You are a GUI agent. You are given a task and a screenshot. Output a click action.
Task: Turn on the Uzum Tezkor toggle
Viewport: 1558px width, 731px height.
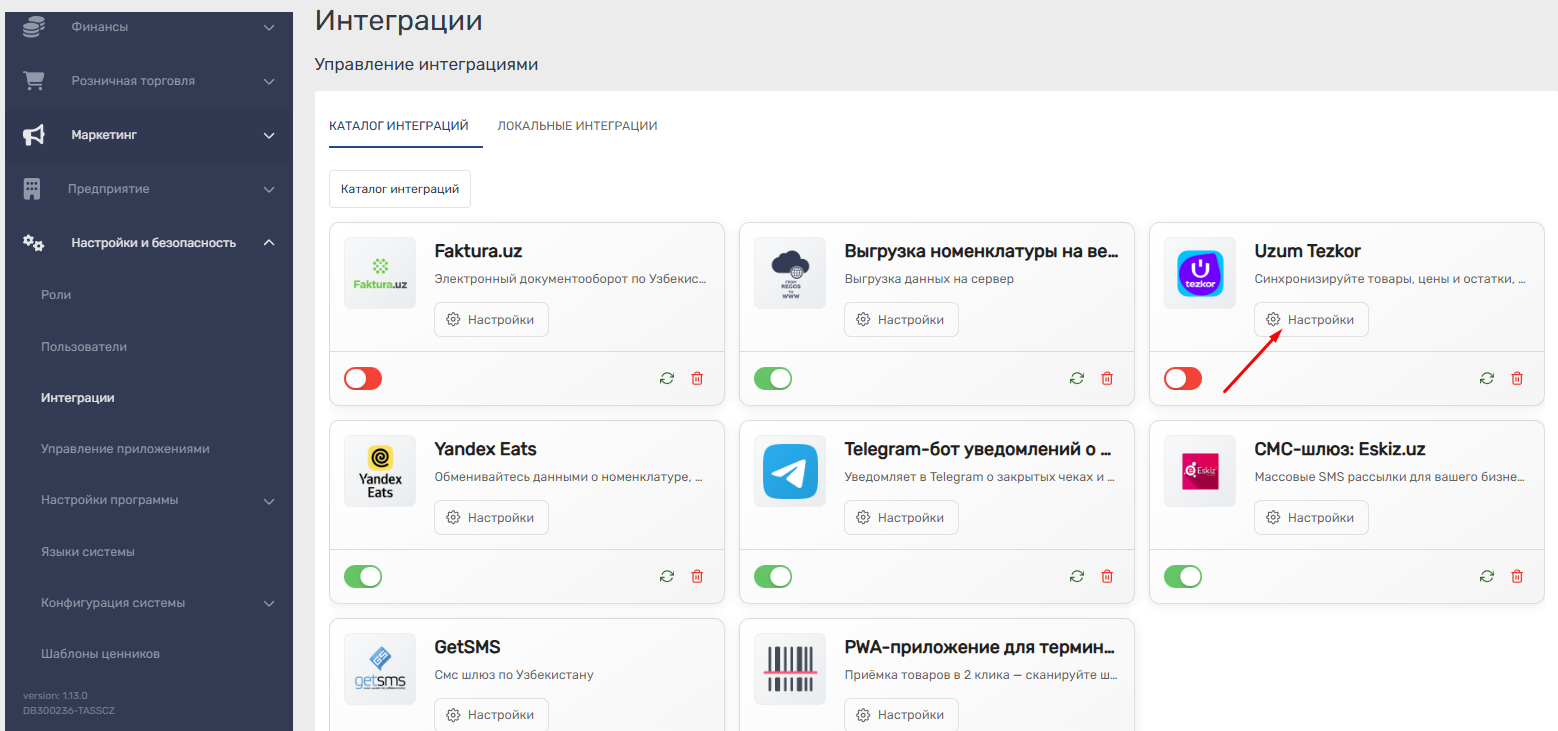tap(1183, 378)
